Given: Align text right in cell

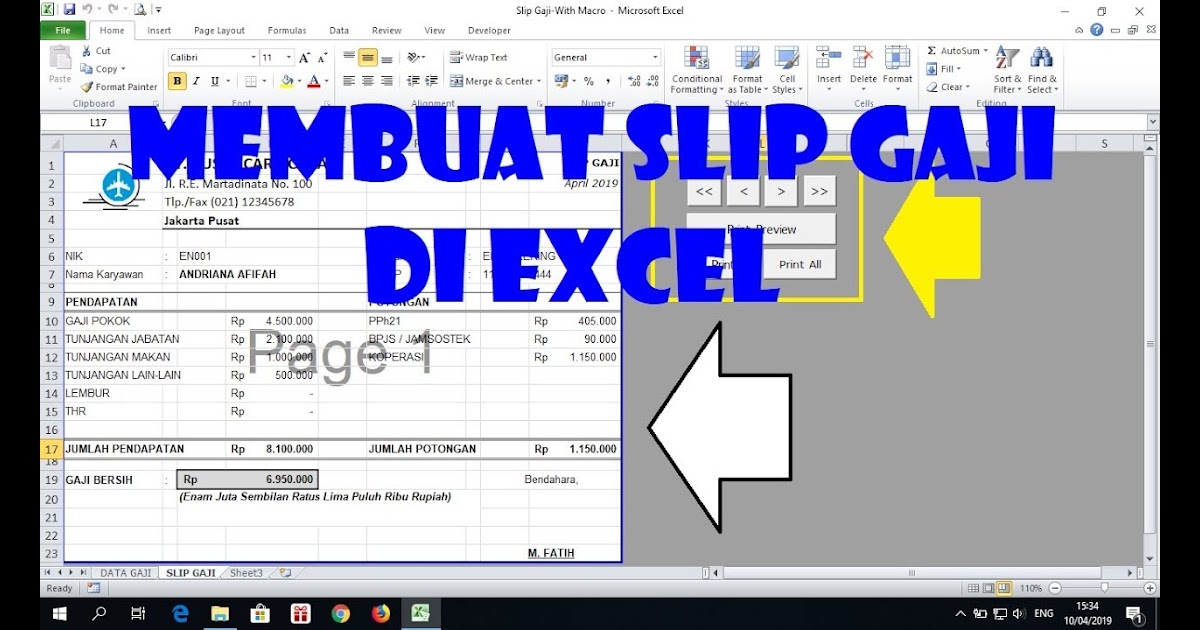Looking at the screenshot, I should click(x=387, y=81).
